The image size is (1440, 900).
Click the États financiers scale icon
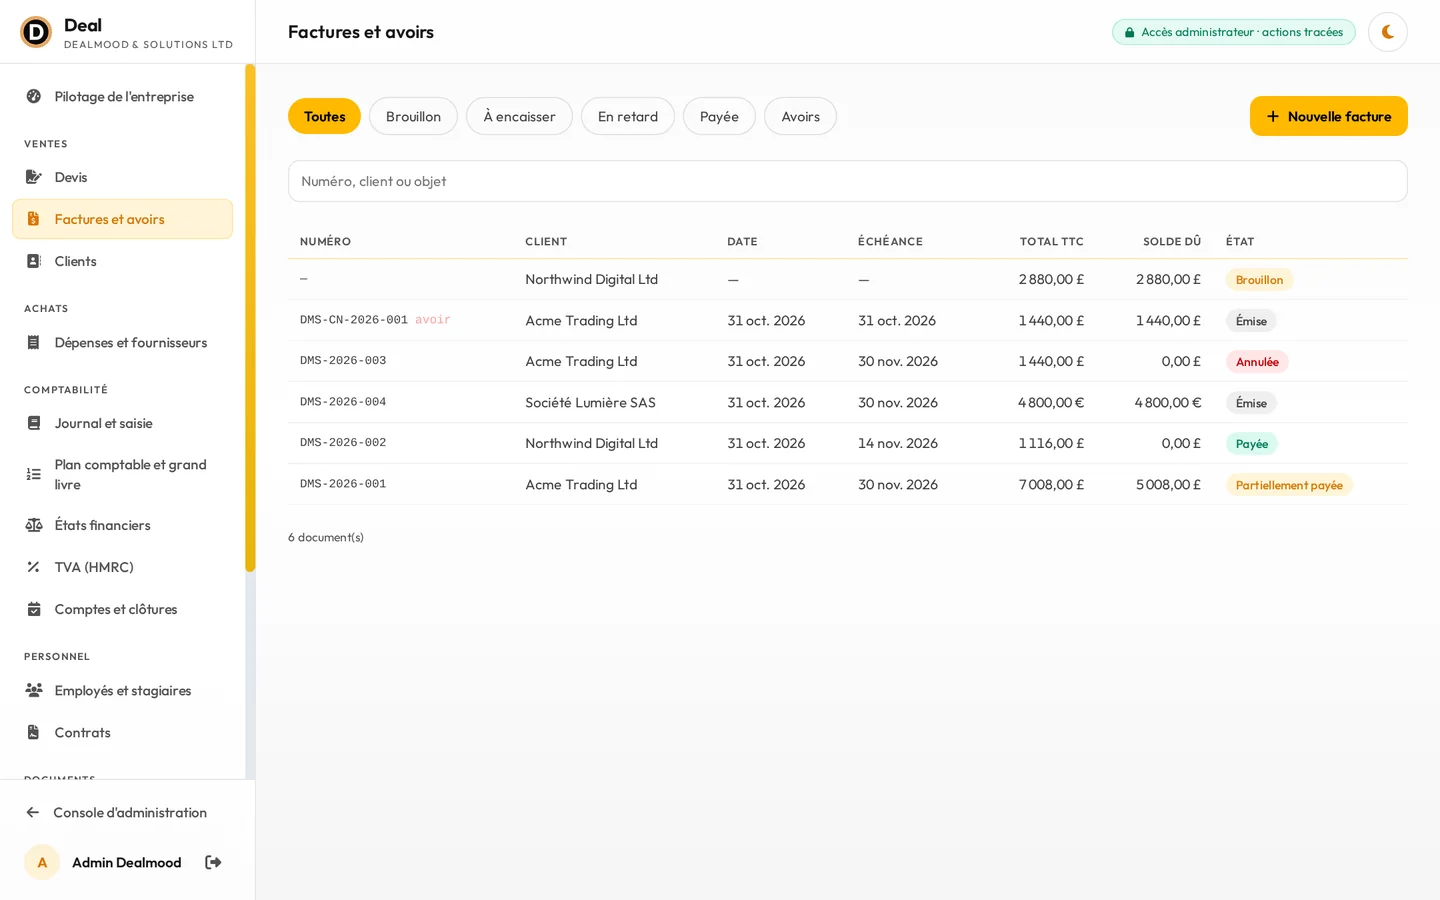[34, 525]
